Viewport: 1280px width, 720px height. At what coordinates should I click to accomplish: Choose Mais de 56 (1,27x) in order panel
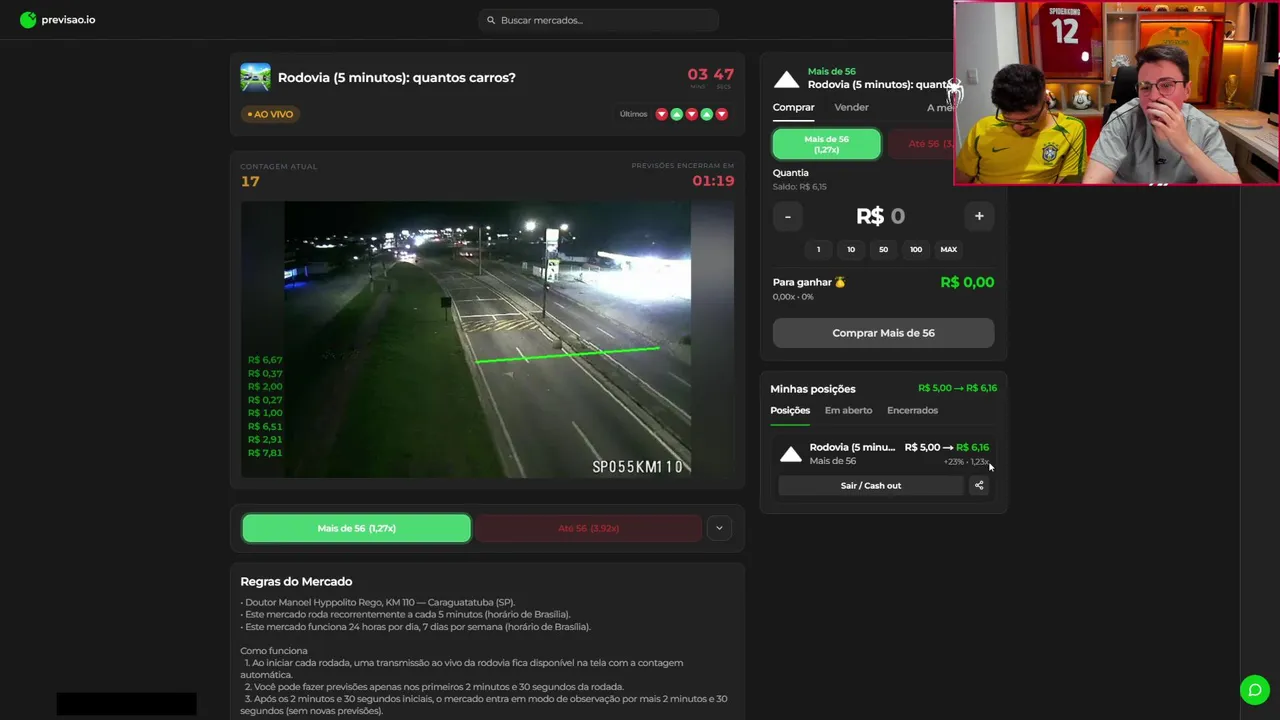(826, 144)
